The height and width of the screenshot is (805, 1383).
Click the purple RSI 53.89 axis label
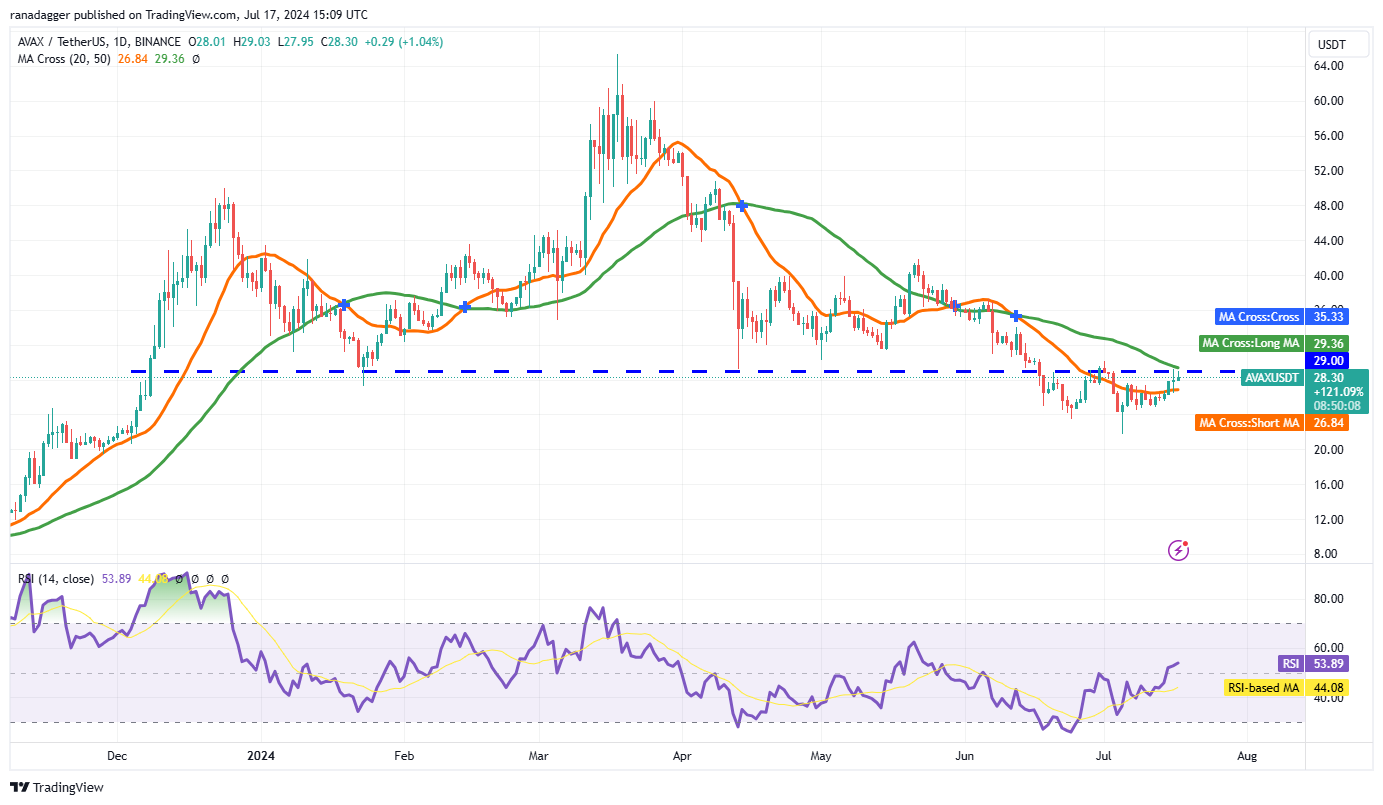click(x=1313, y=663)
